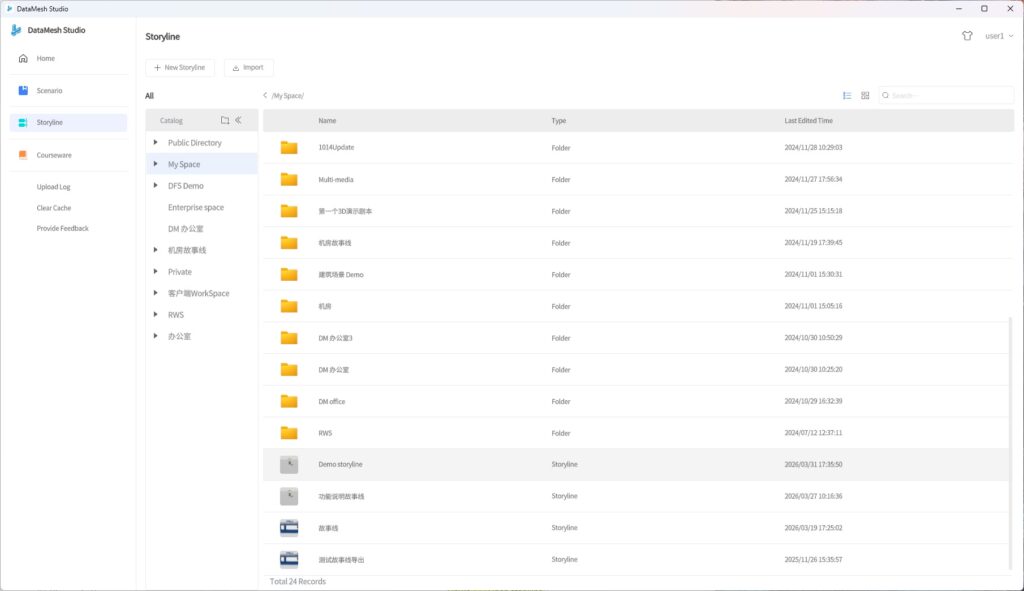The image size is (1024, 591).
Task: Expand the Public Directory tree node
Action: point(156,142)
